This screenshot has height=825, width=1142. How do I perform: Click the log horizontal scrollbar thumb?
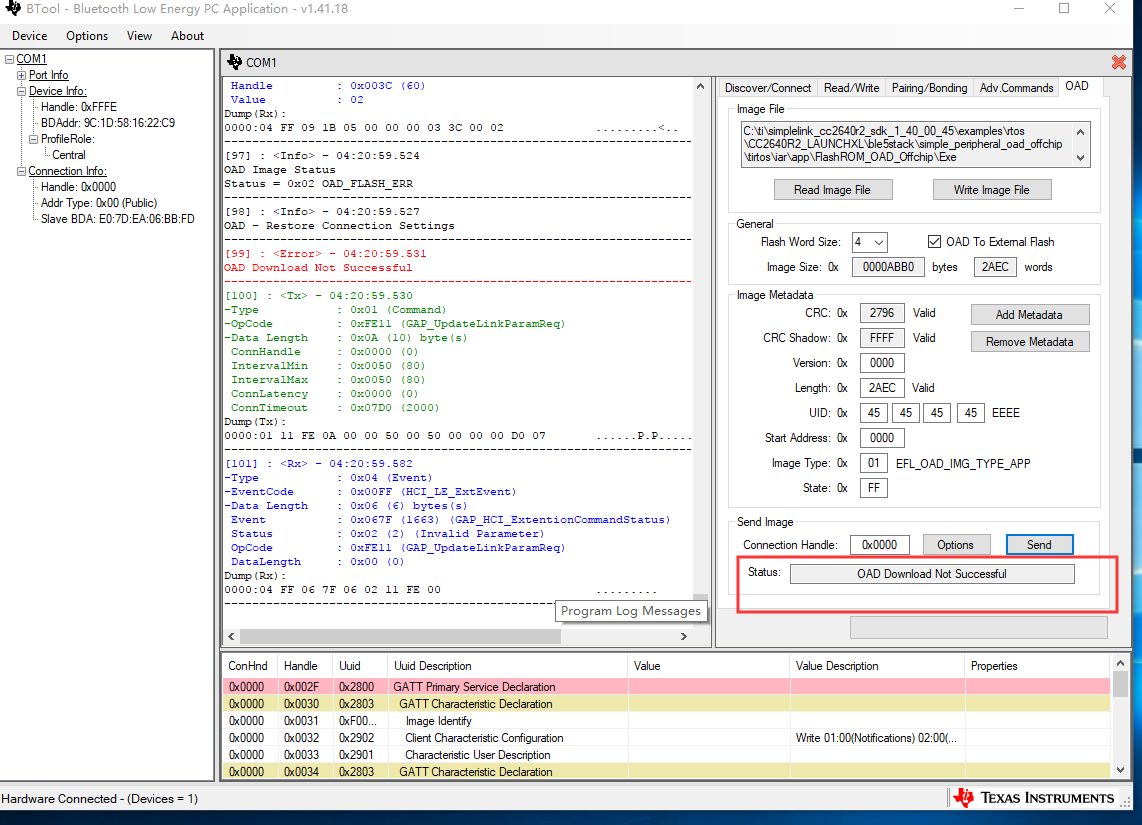point(400,636)
